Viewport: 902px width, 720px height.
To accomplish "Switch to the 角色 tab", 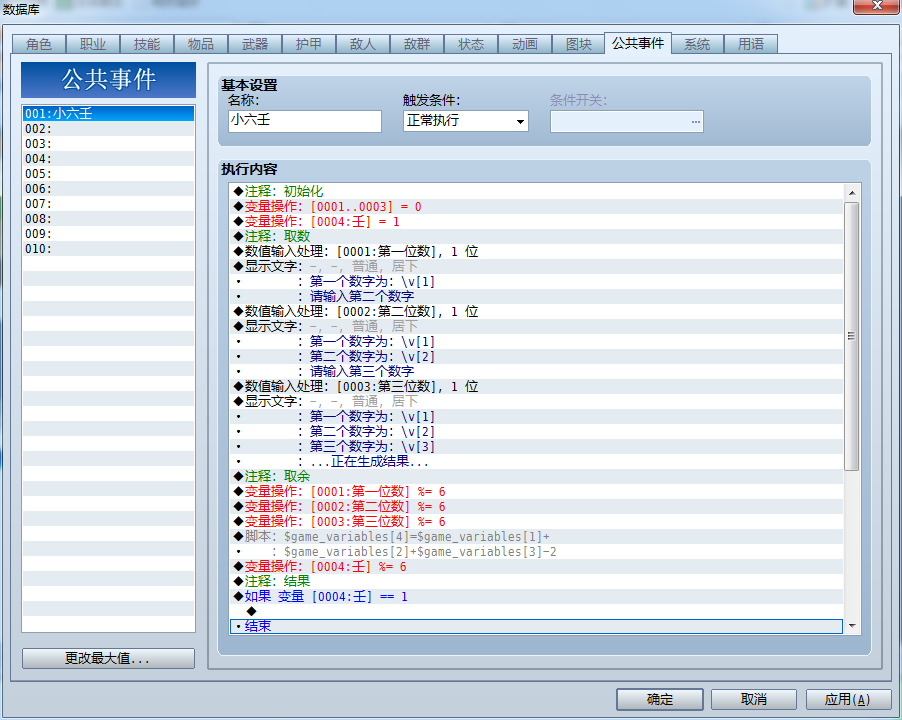I will pyautogui.click(x=39, y=44).
